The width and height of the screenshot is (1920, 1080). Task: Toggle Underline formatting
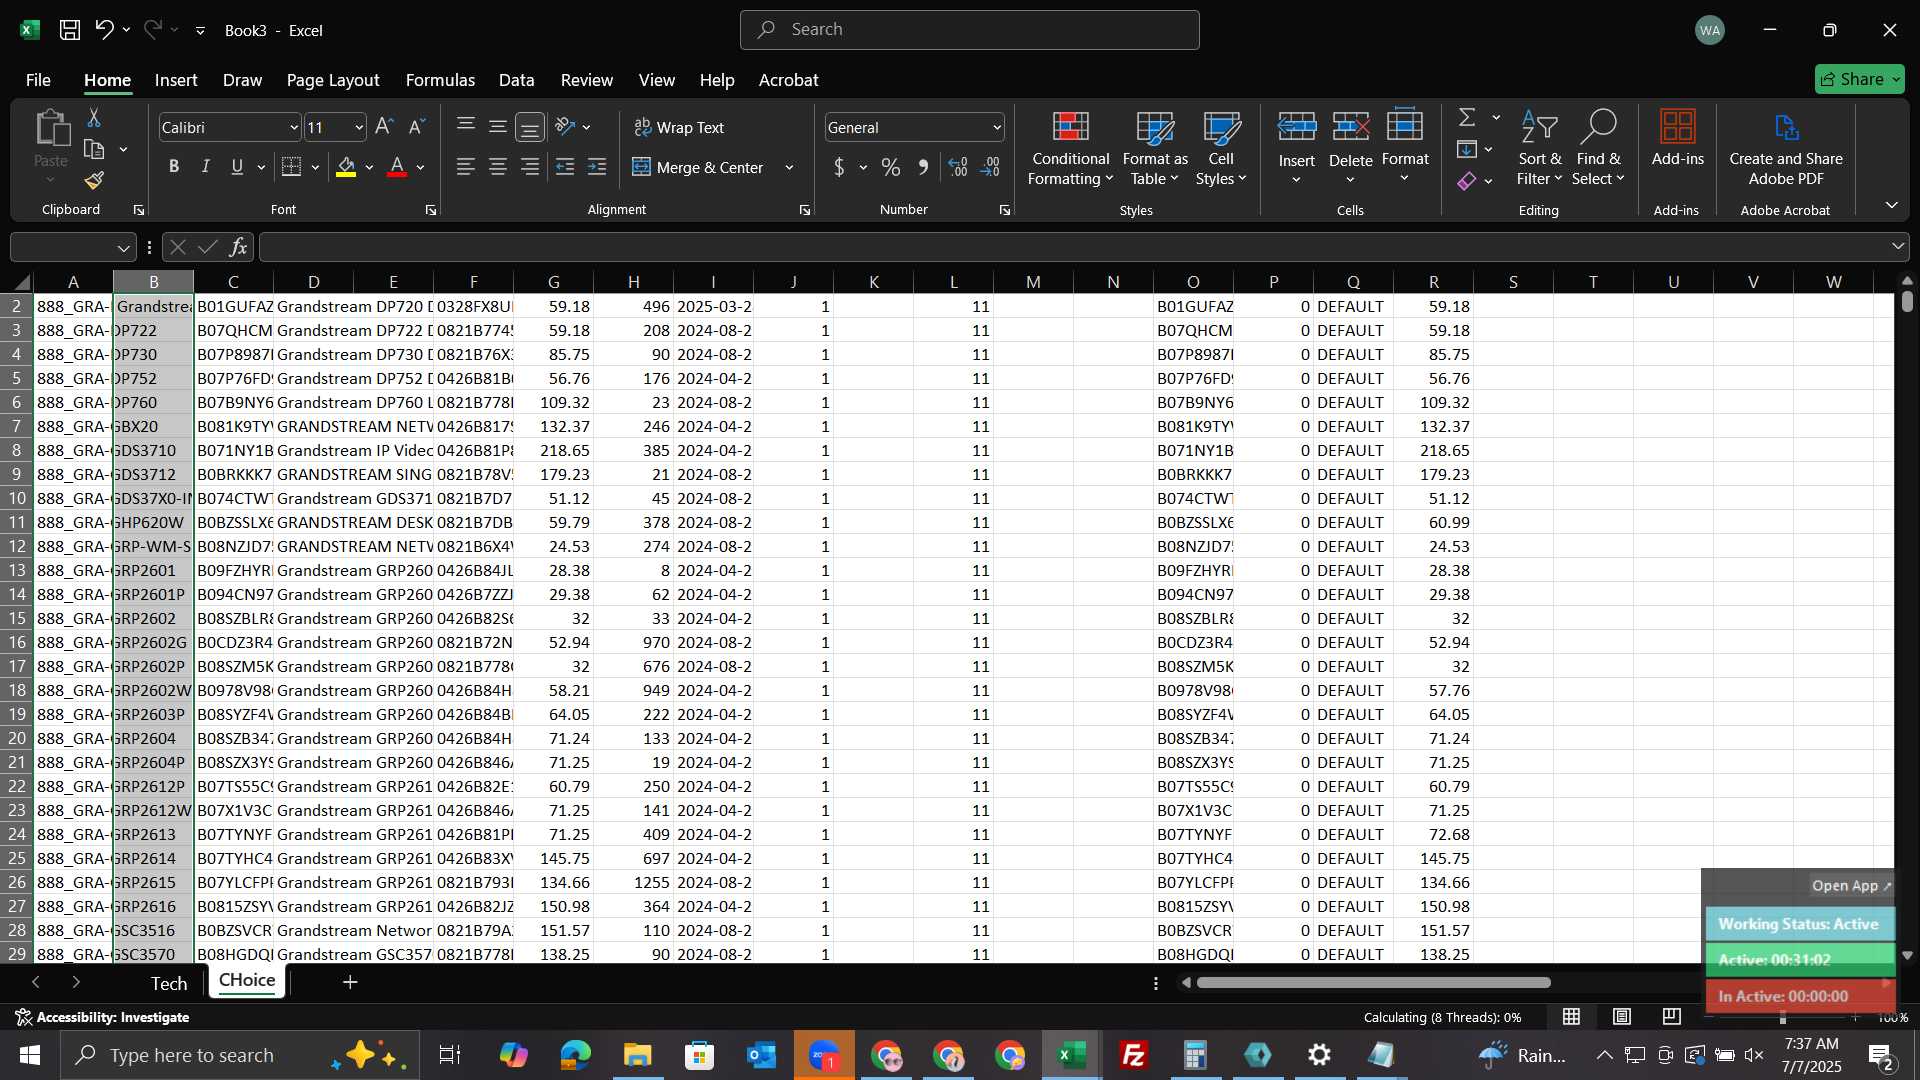click(237, 167)
